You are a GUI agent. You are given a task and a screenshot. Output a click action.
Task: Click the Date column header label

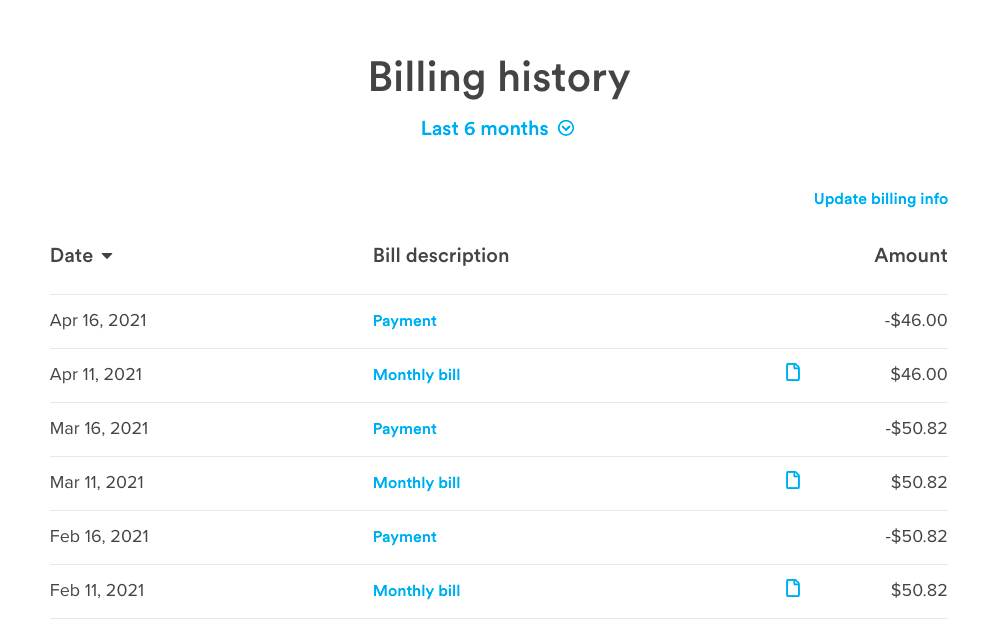(x=71, y=256)
